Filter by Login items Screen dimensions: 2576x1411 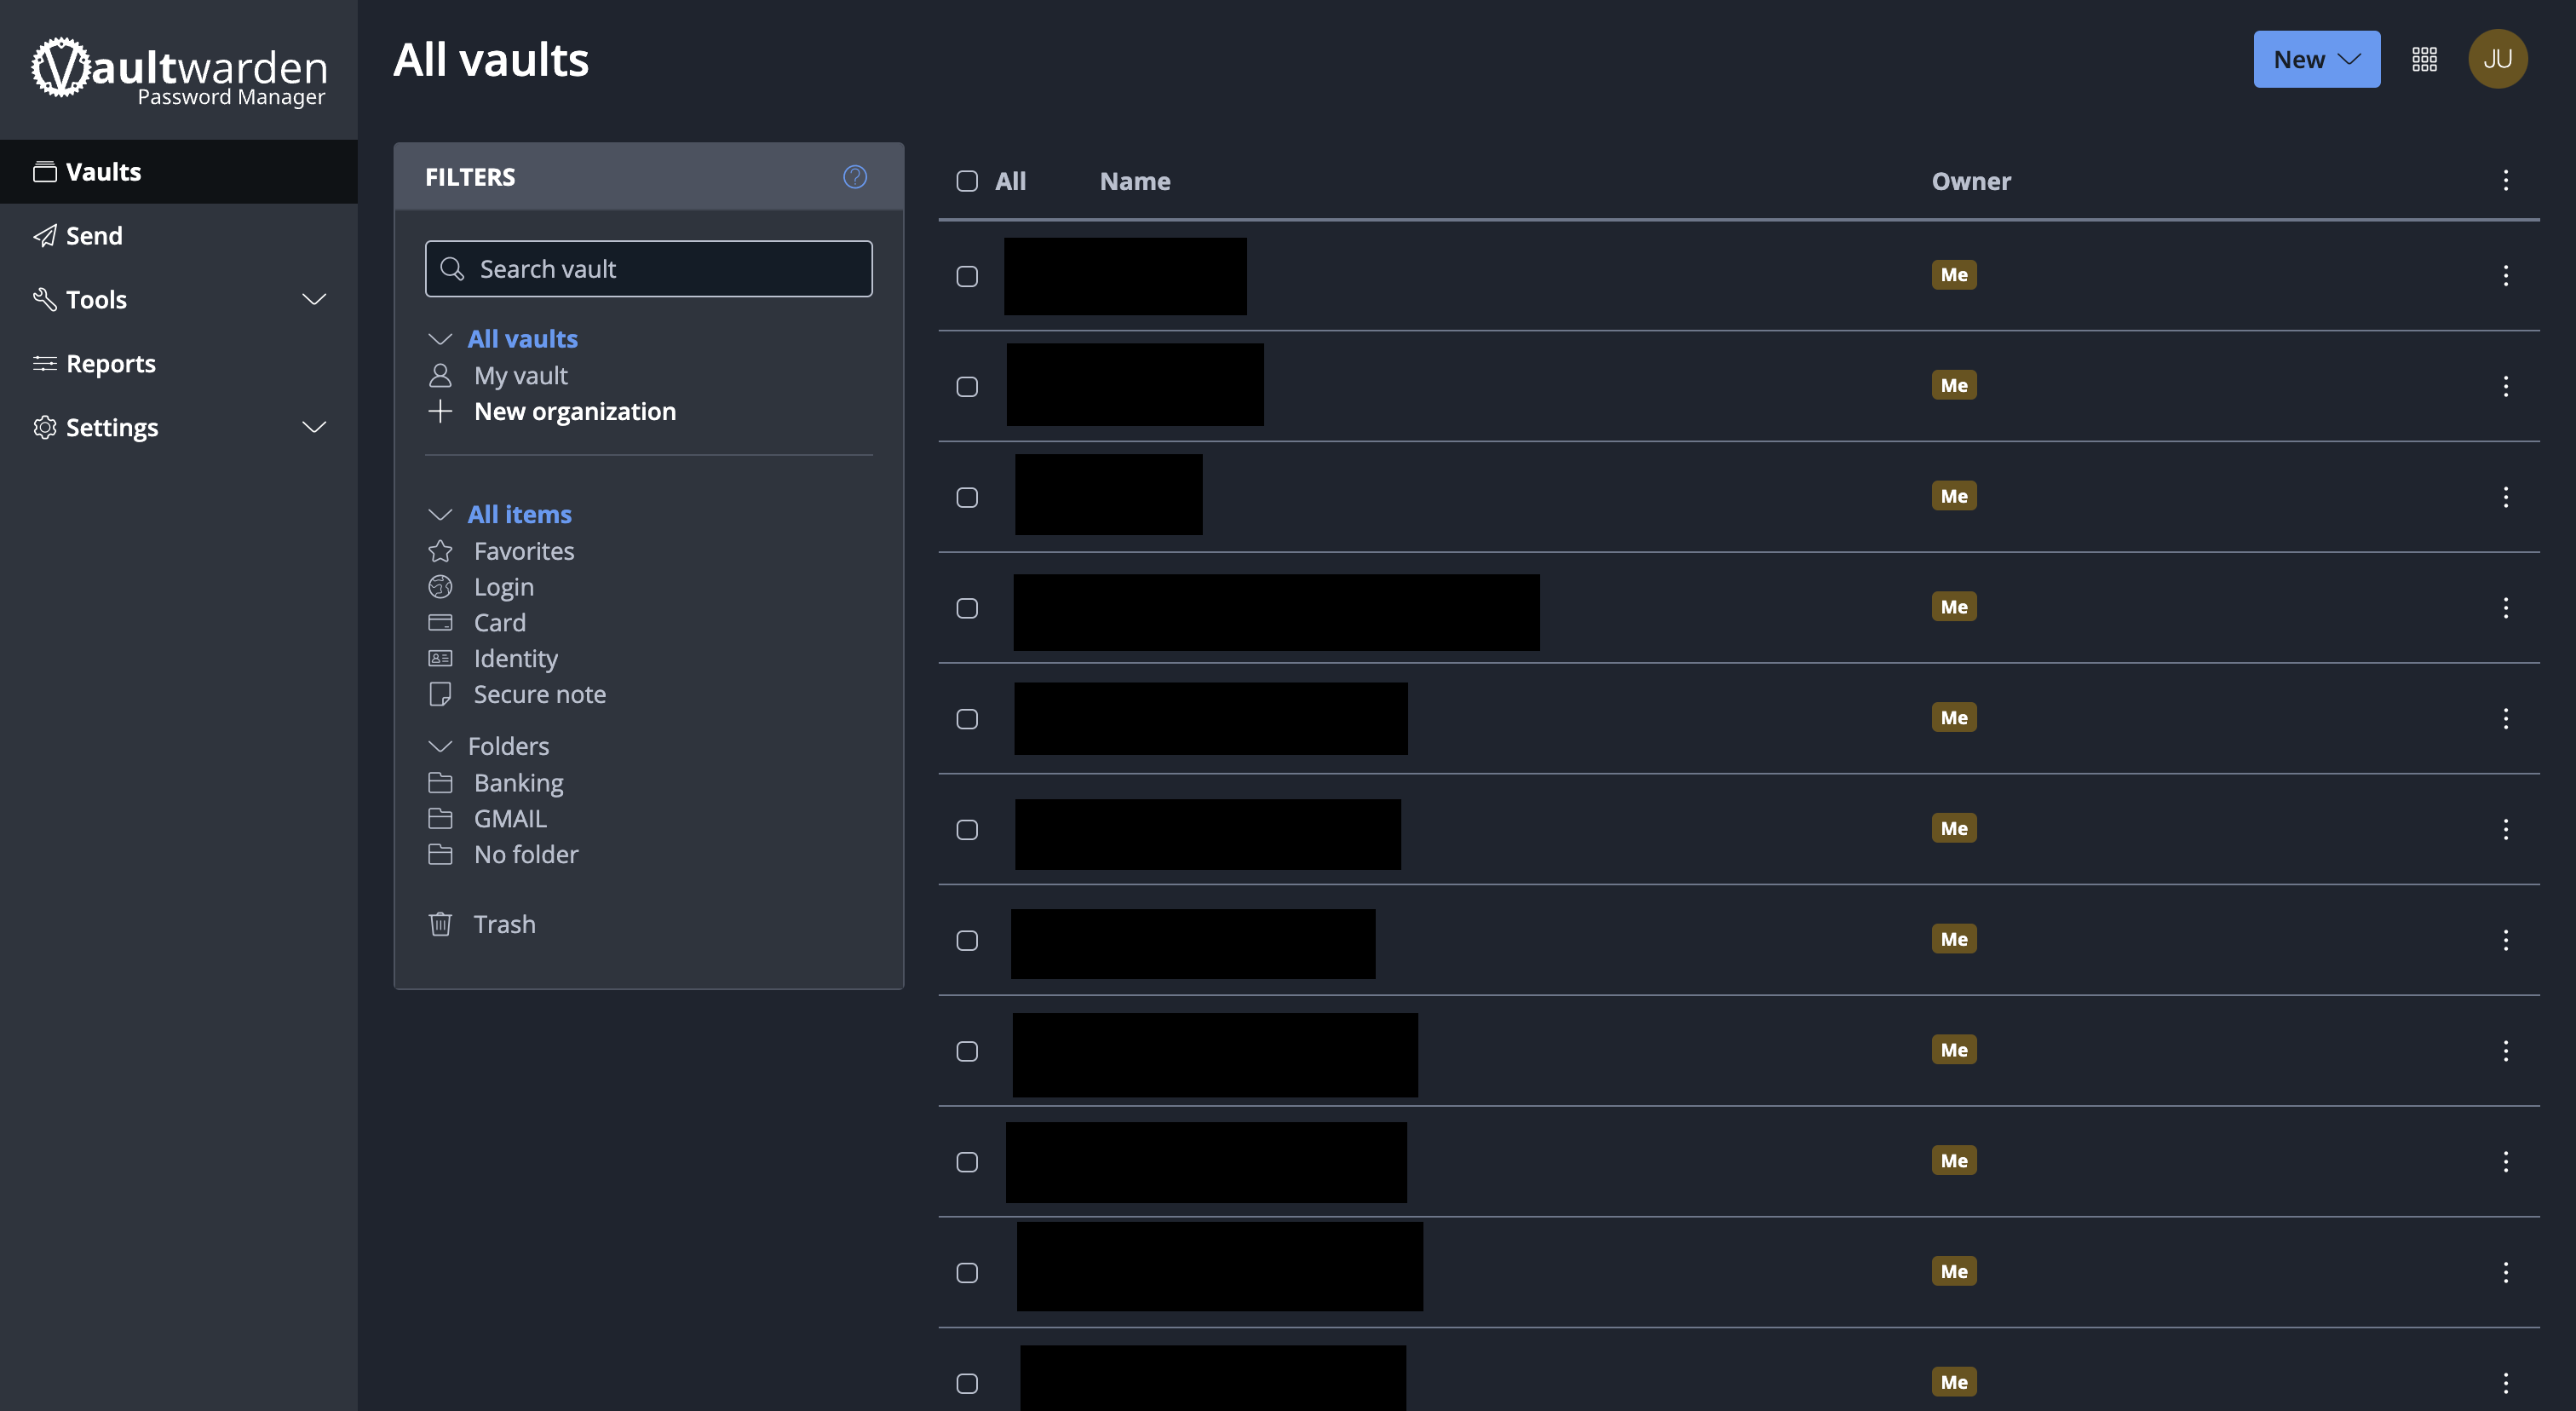pos(504,587)
